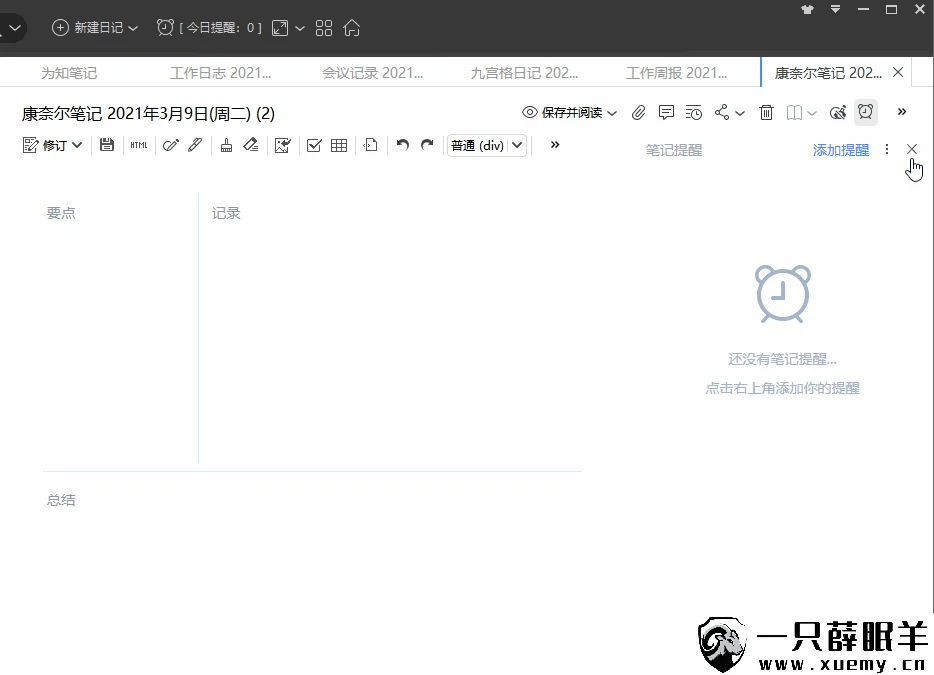
Task: Insert an image via picture icon
Action: click(x=282, y=145)
